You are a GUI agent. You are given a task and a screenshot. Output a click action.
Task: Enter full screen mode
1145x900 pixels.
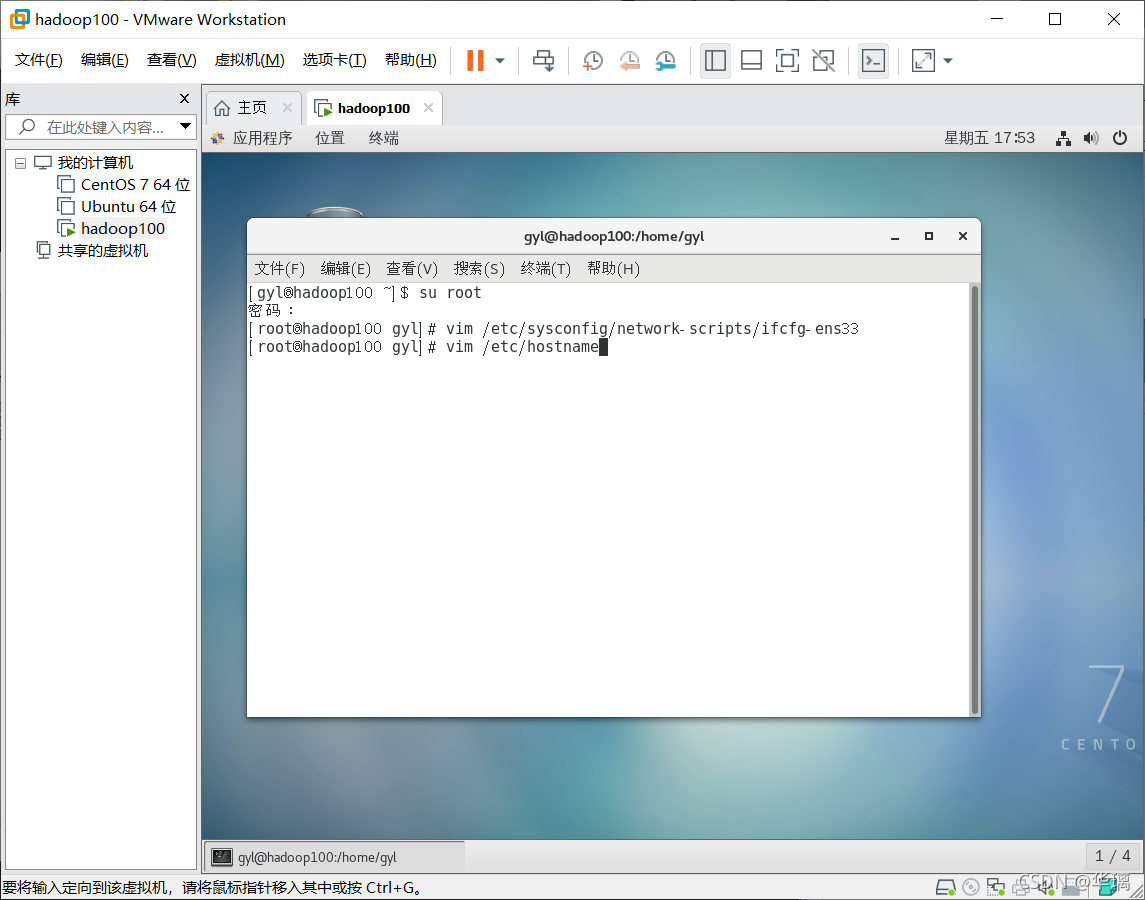click(x=787, y=61)
